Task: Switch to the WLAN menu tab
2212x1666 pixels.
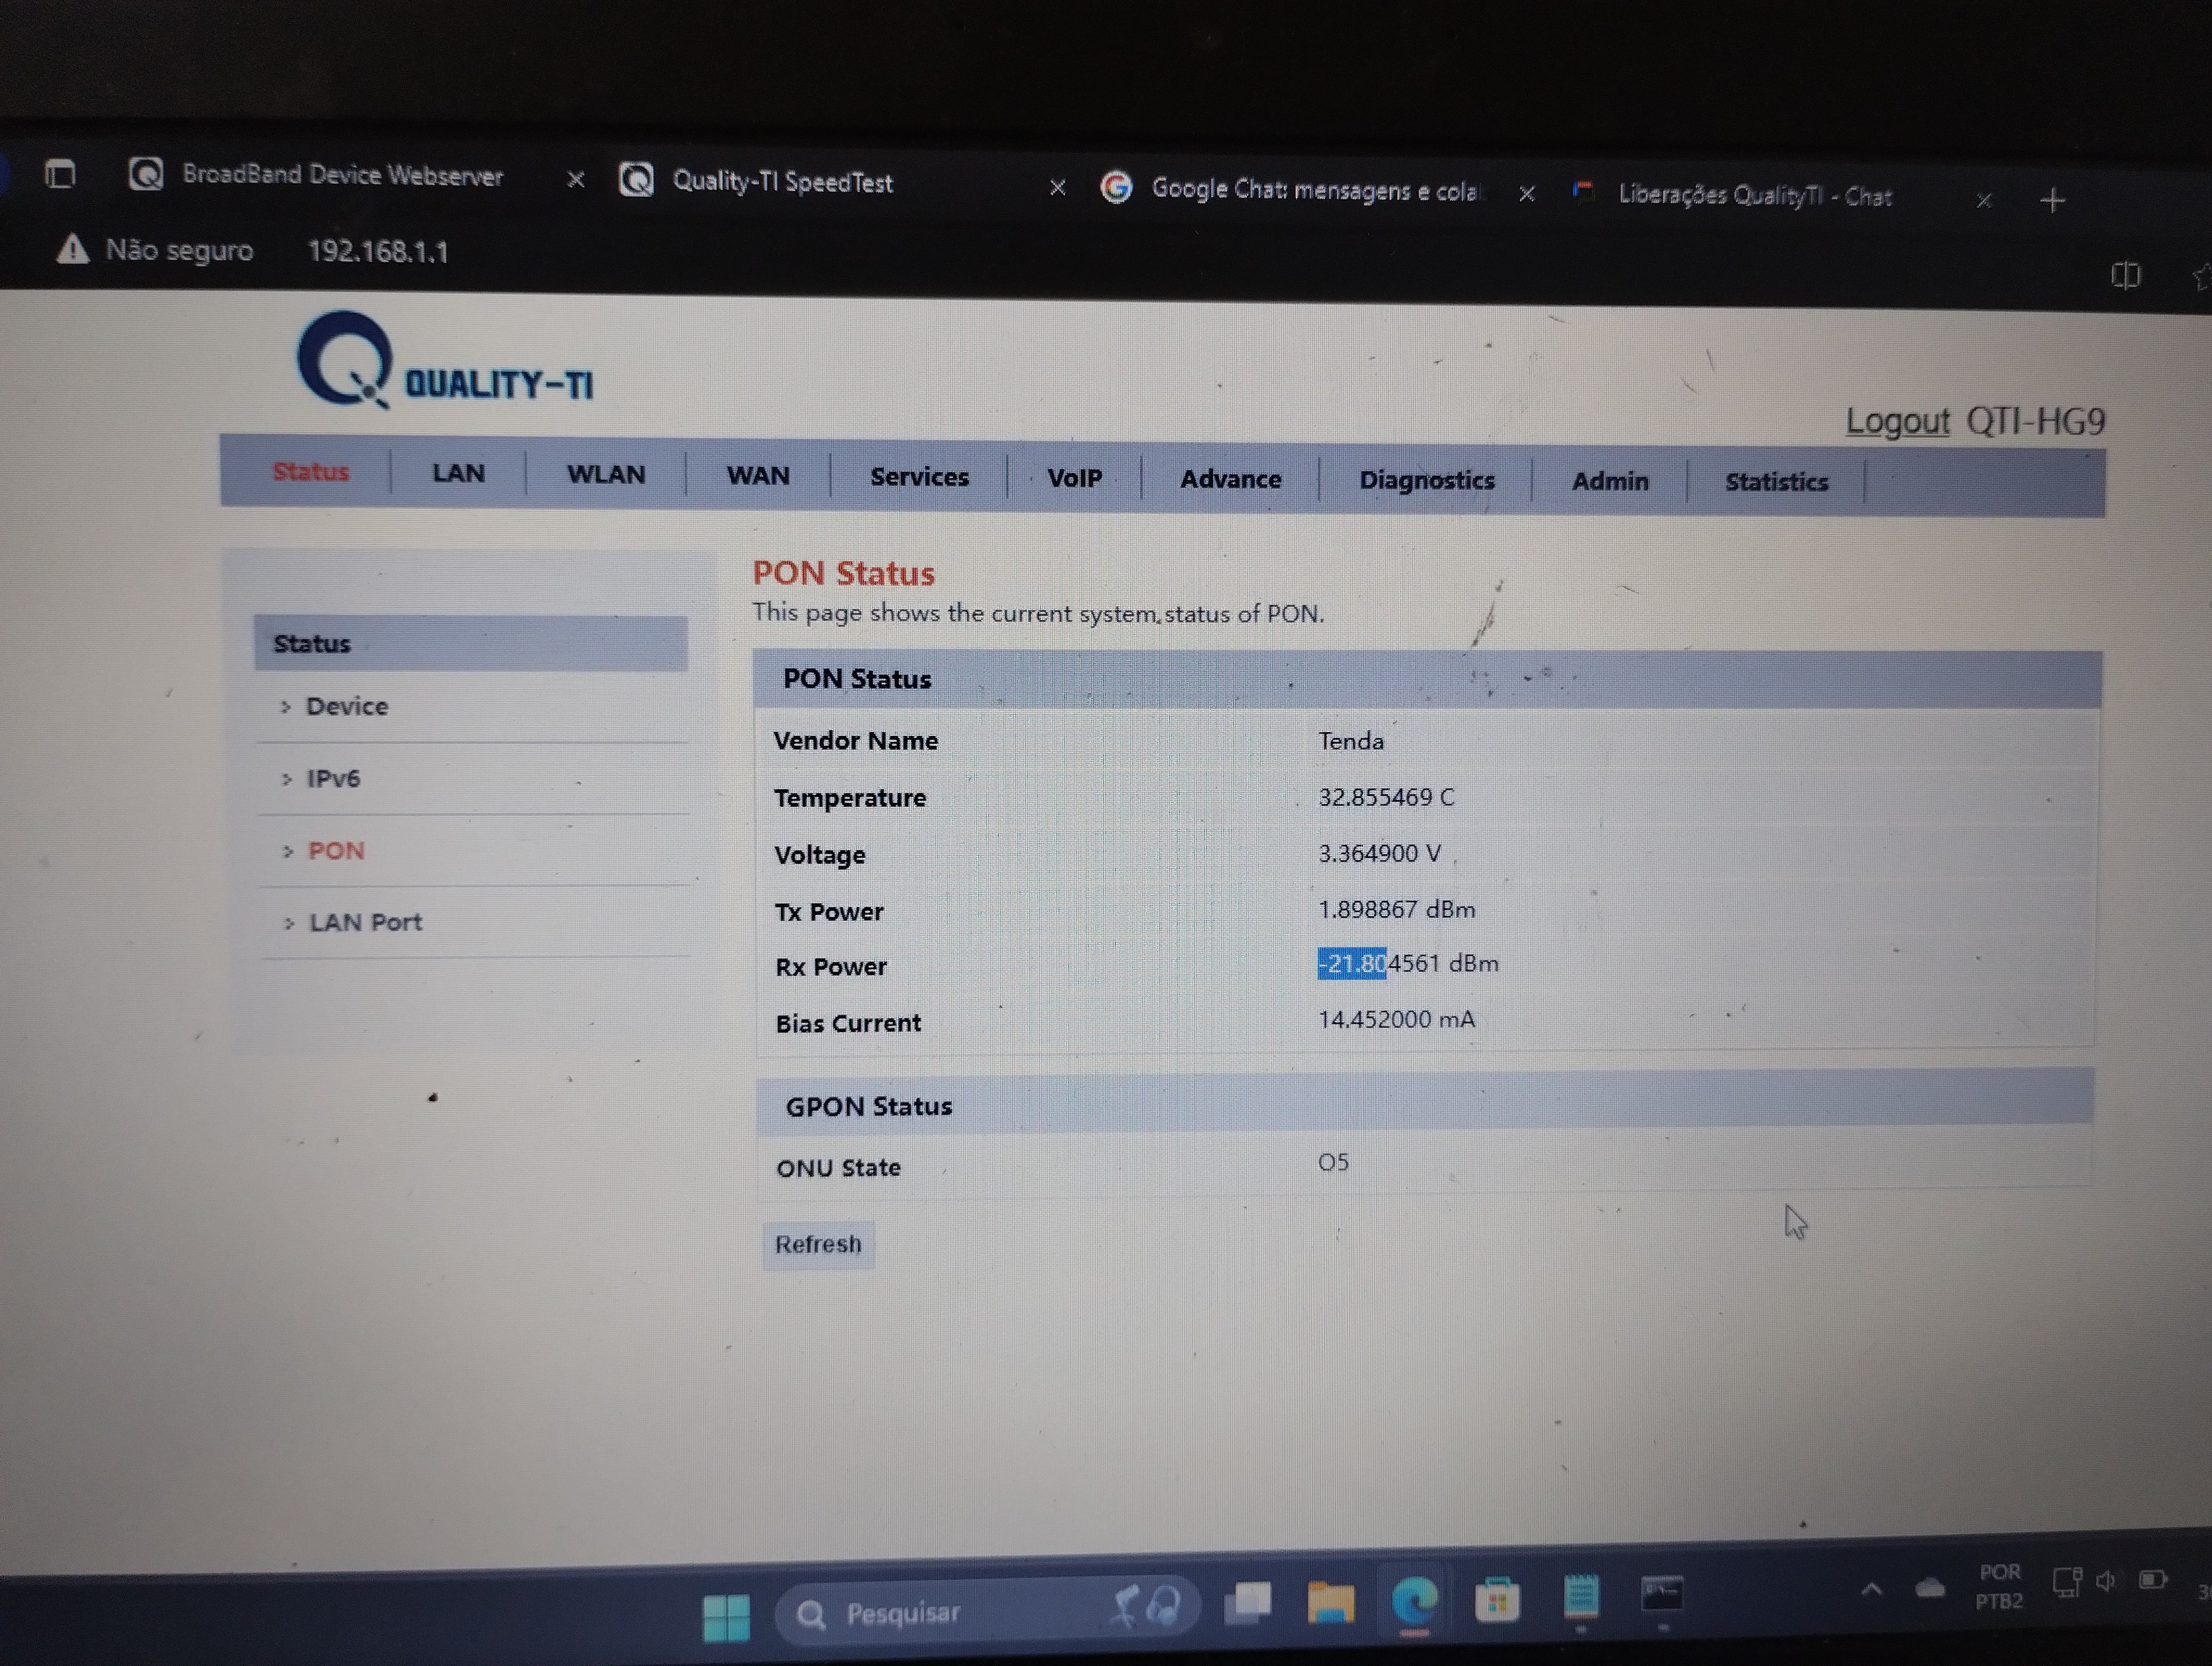Action: pyautogui.click(x=606, y=474)
